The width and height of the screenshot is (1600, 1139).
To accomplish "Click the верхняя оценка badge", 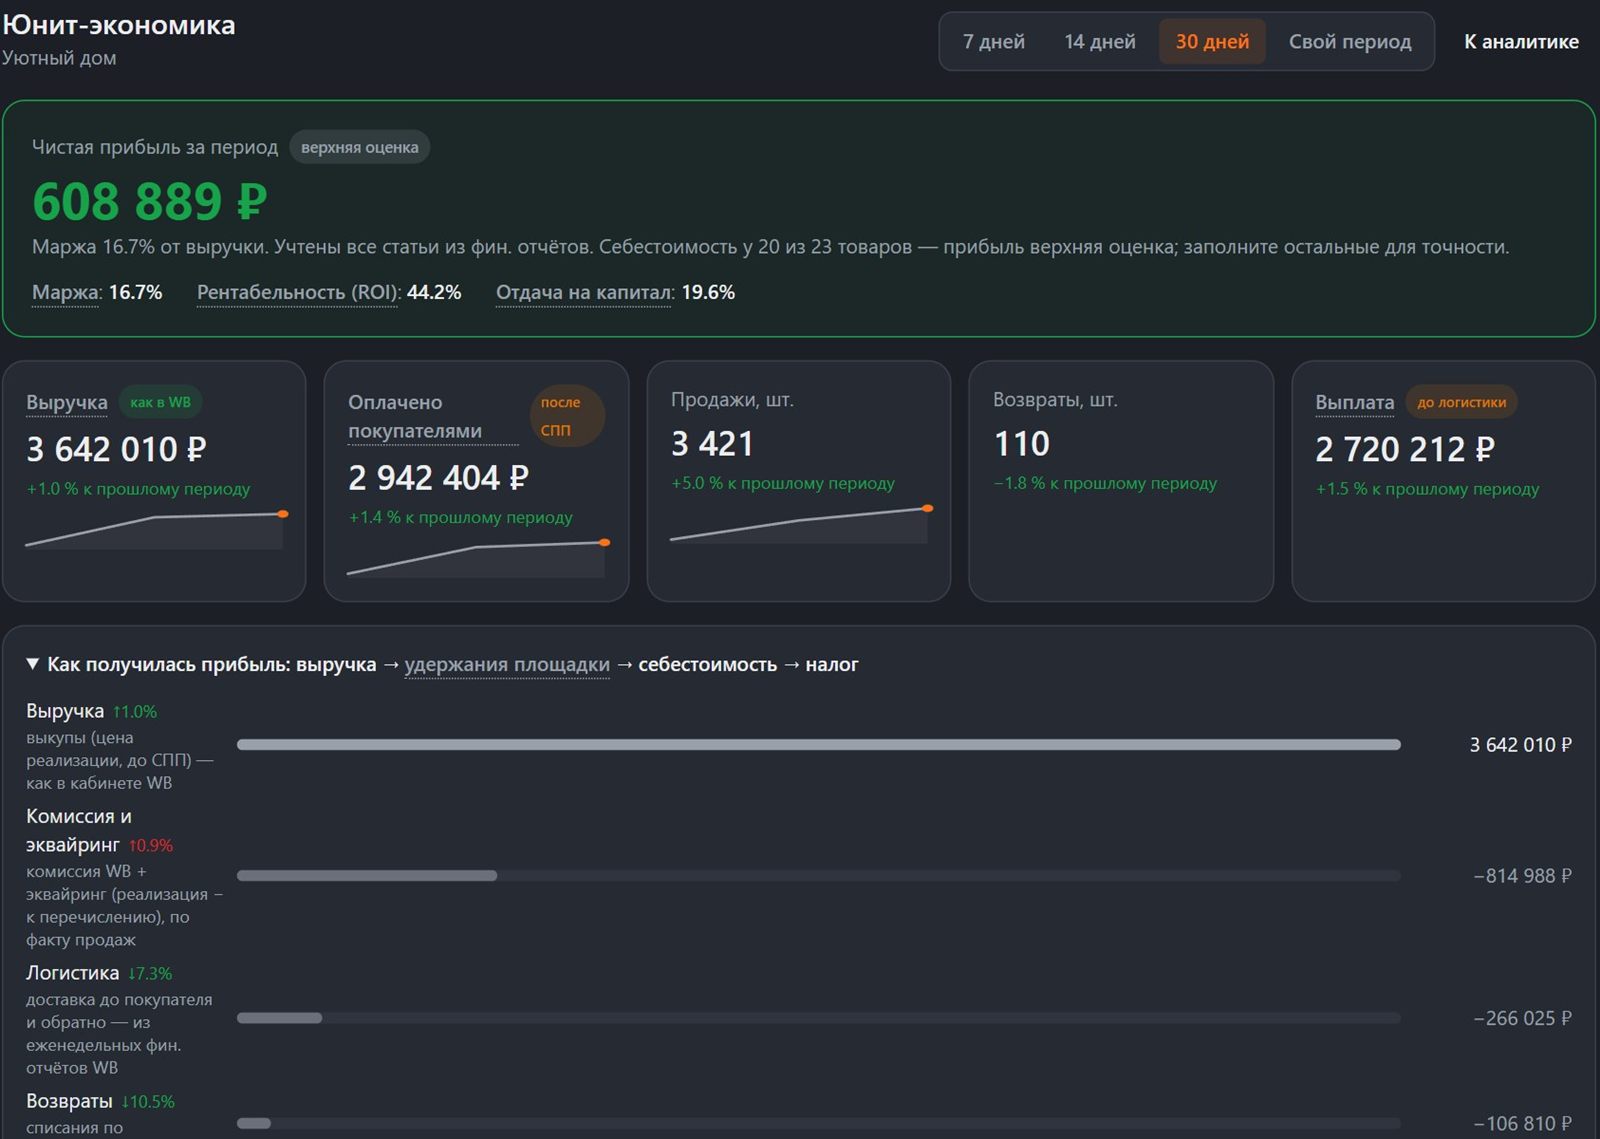I will point(360,147).
